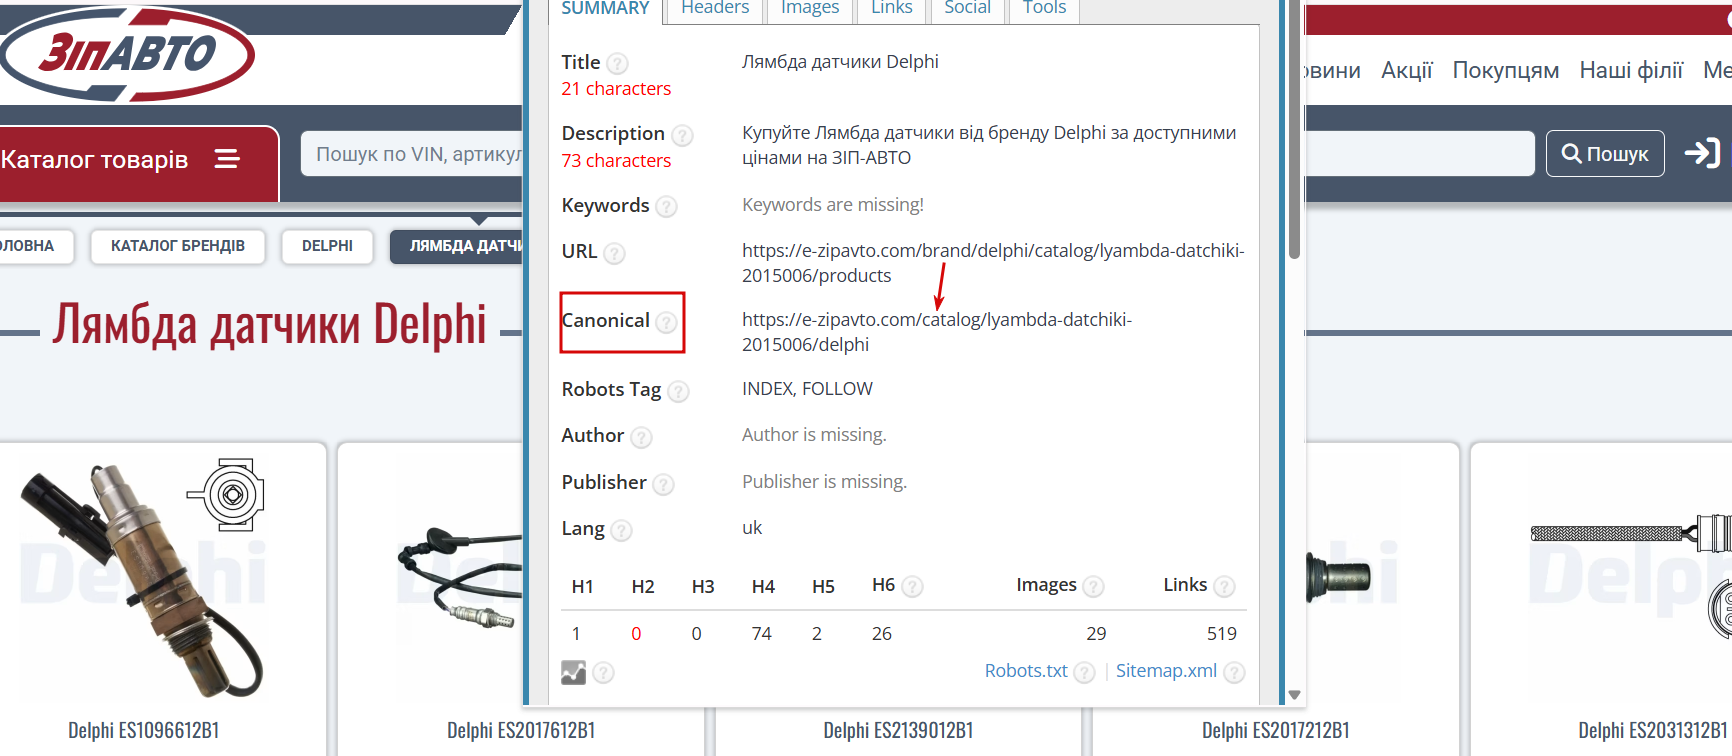This screenshot has height=756, width=1732.
Task: Open the hamburger menu in Каталог товарів
Action: point(227,159)
